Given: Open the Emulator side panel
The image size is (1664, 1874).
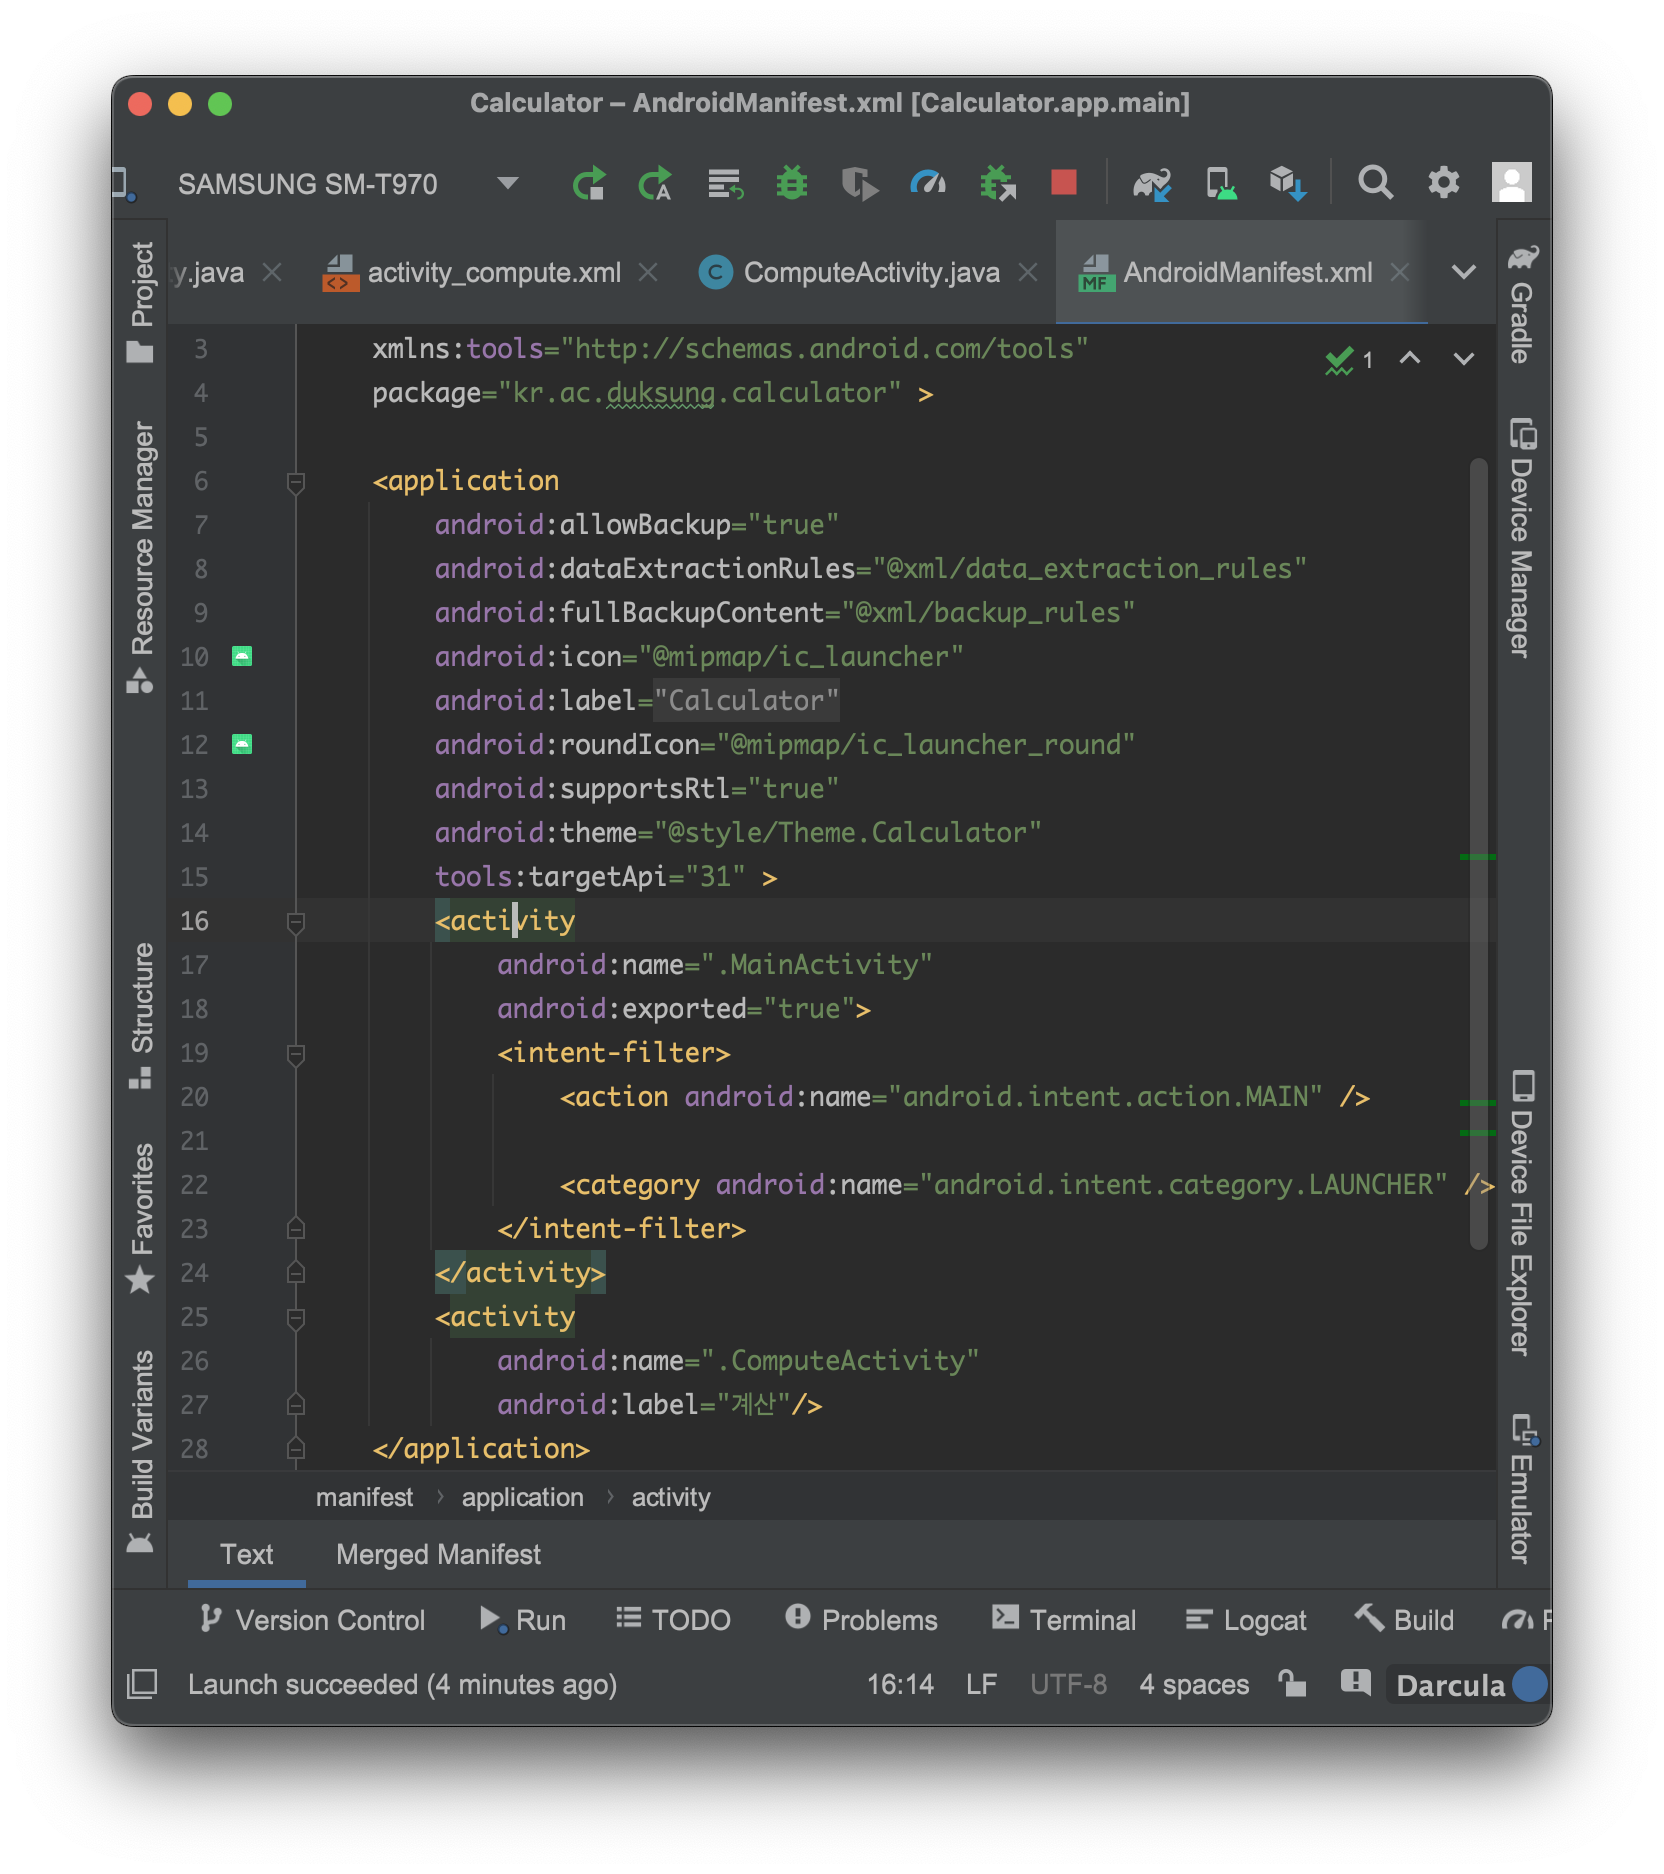Looking at the screenshot, I should (x=1522, y=1488).
